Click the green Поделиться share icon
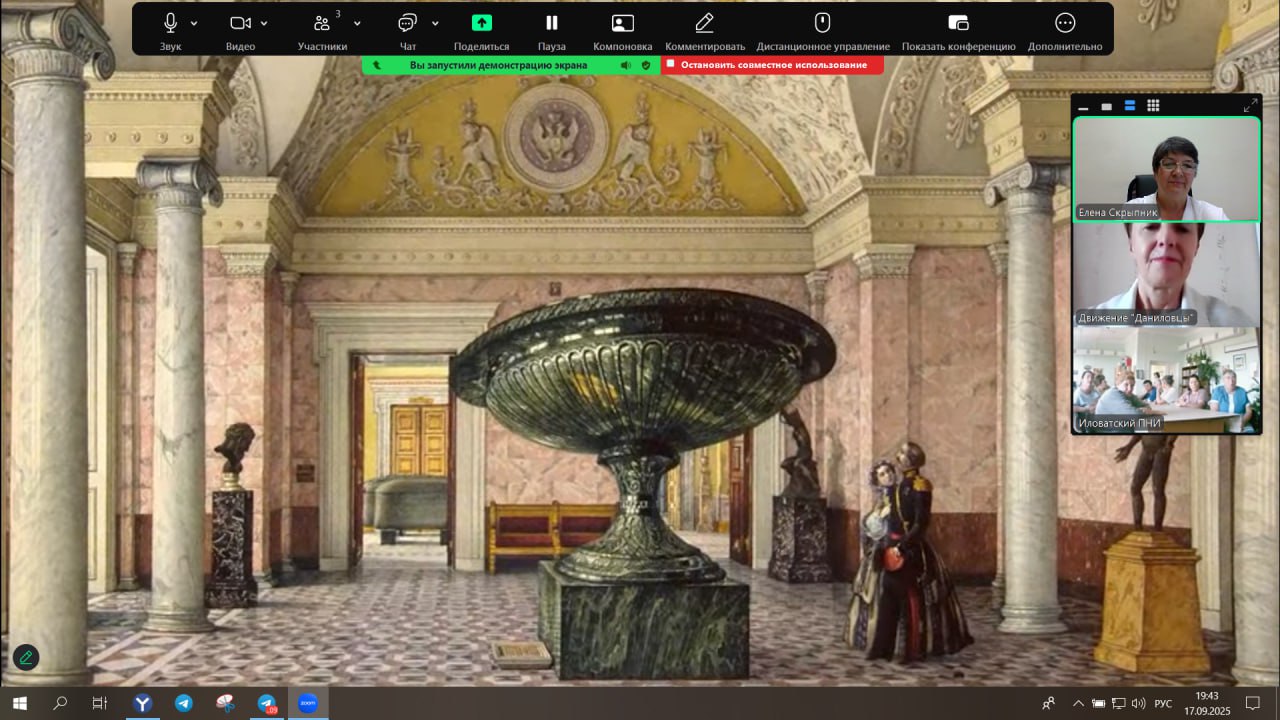 tap(481, 23)
